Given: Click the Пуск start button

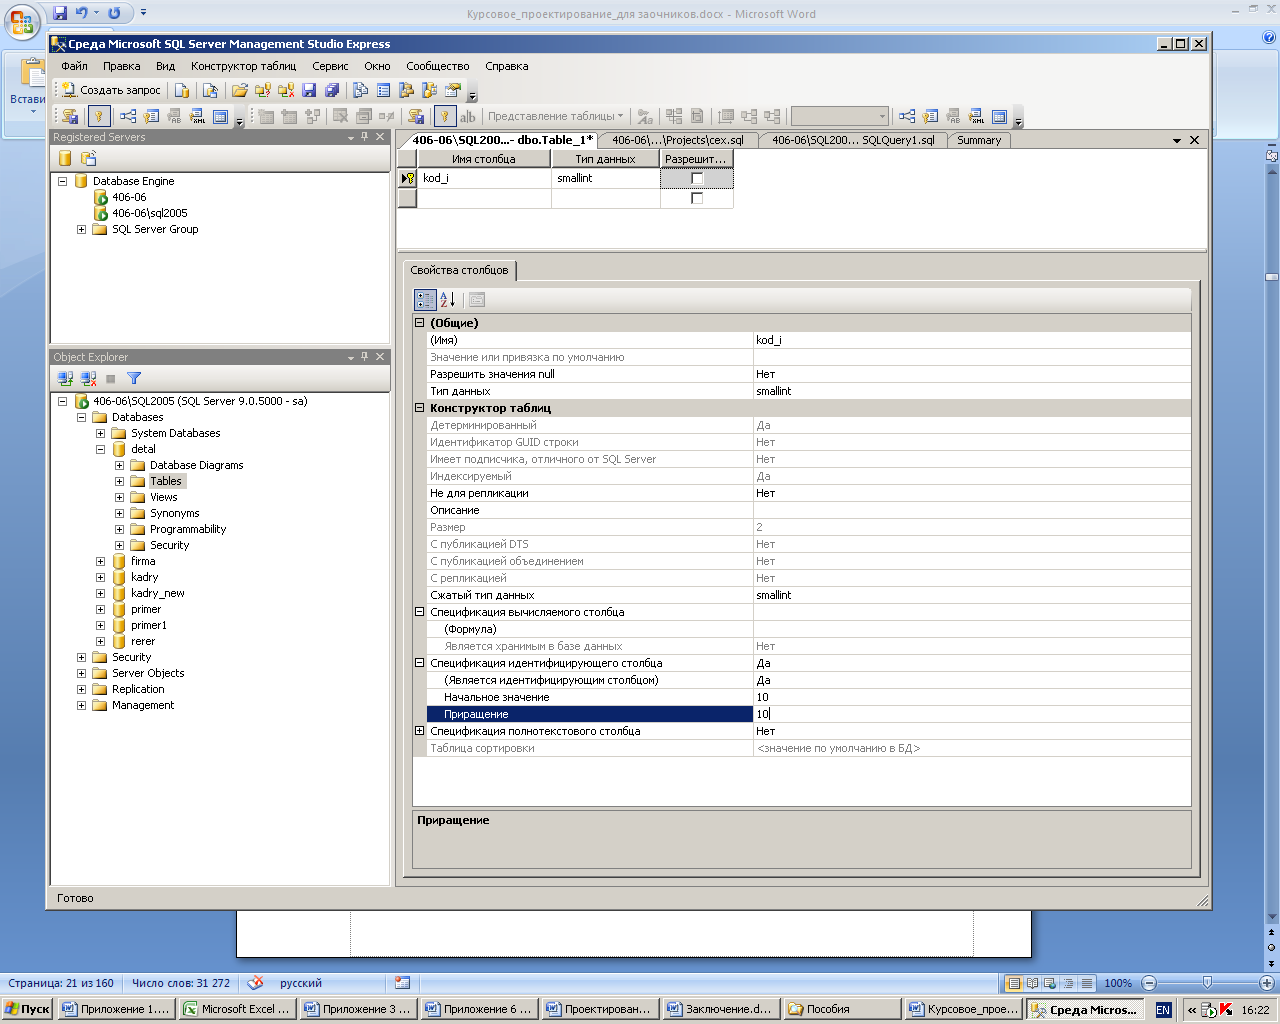Looking at the screenshot, I should [x=27, y=1009].
